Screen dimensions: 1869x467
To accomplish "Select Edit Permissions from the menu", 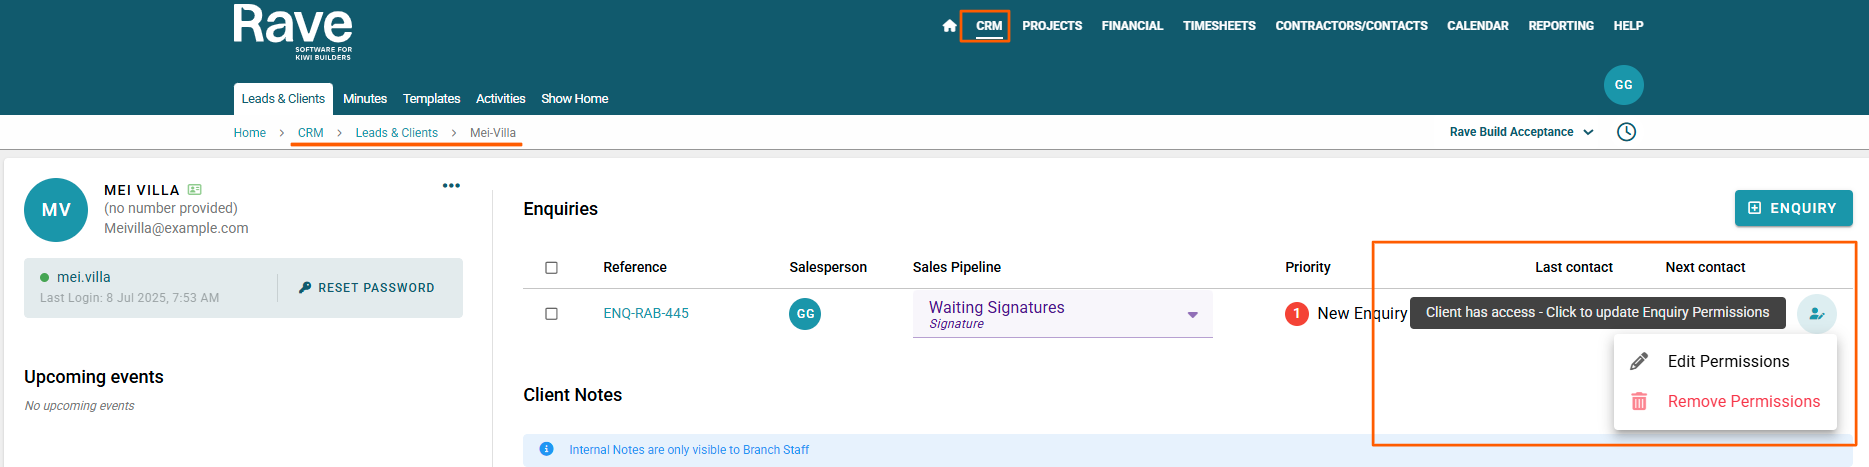I will (x=1727, y=362).
